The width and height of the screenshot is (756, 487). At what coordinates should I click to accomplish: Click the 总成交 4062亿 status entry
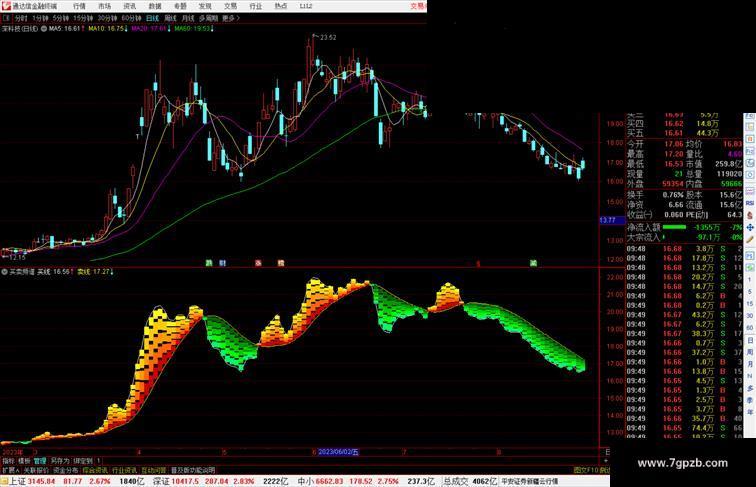pos(470,481)
